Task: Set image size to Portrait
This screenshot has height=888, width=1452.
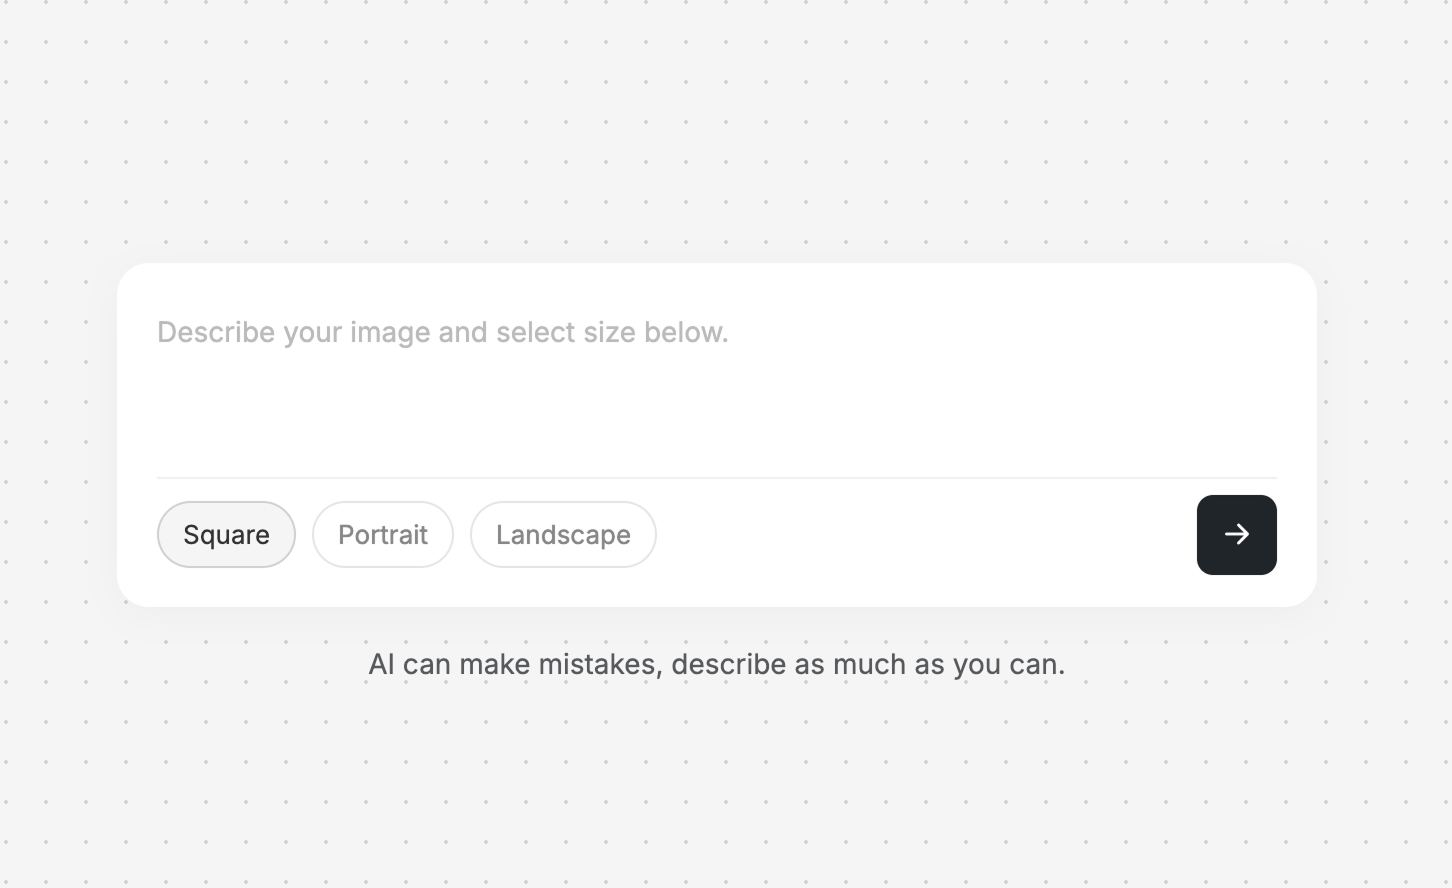Action: pyautogui.click(x=383, y=535)
